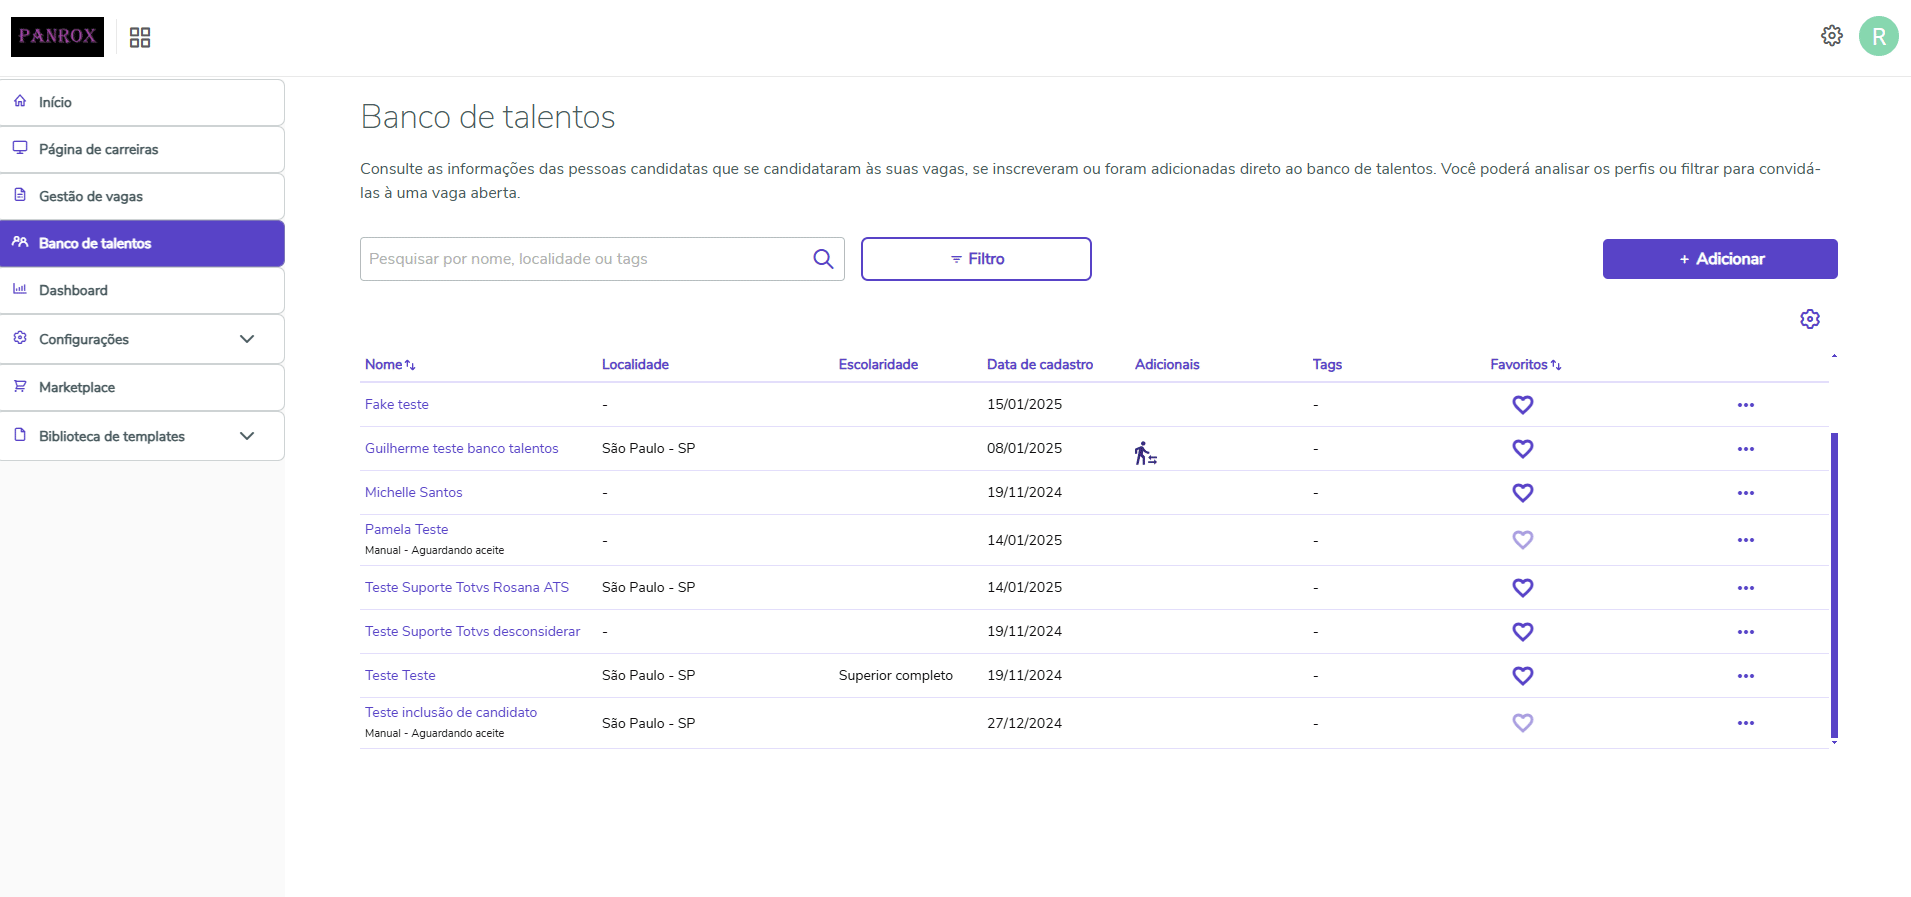
Task: Open Guilherme teste banco talentos profile
Action: click(462, 449)
